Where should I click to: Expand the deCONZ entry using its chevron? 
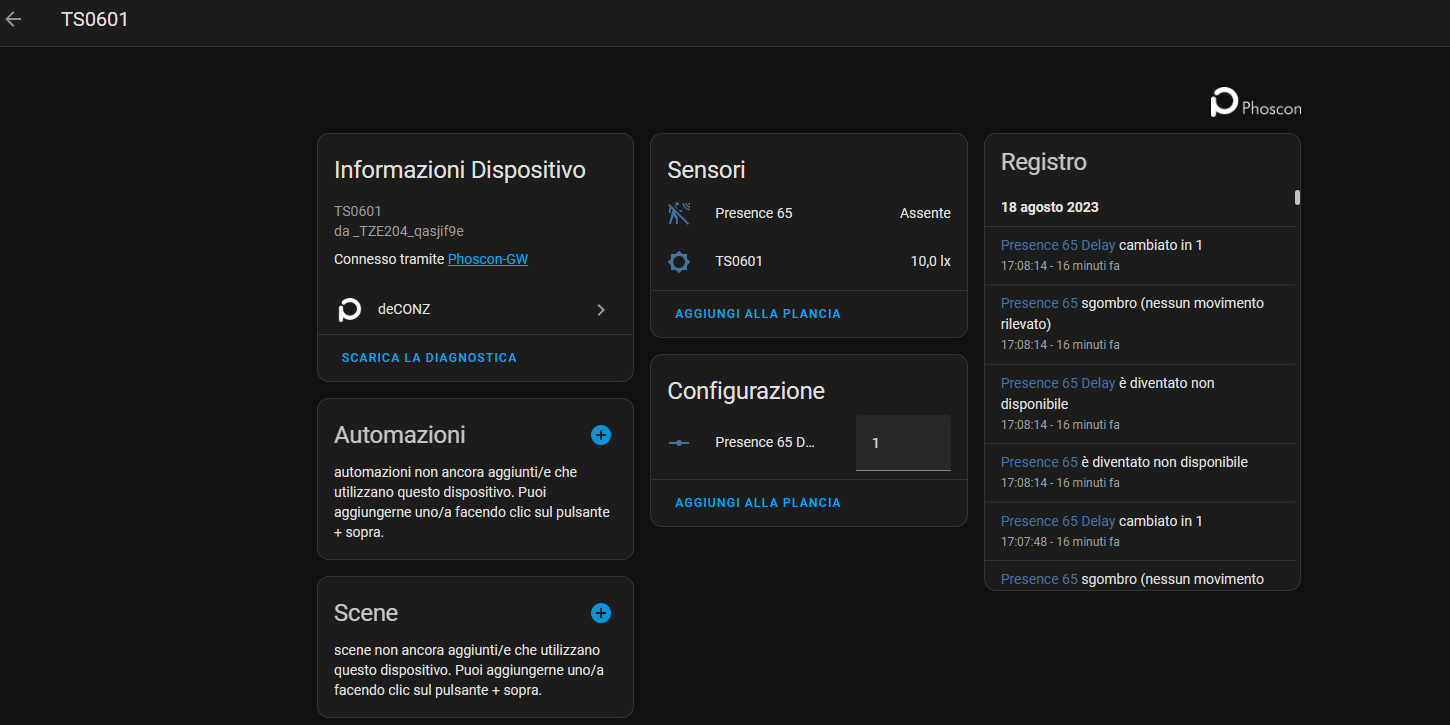601,309
